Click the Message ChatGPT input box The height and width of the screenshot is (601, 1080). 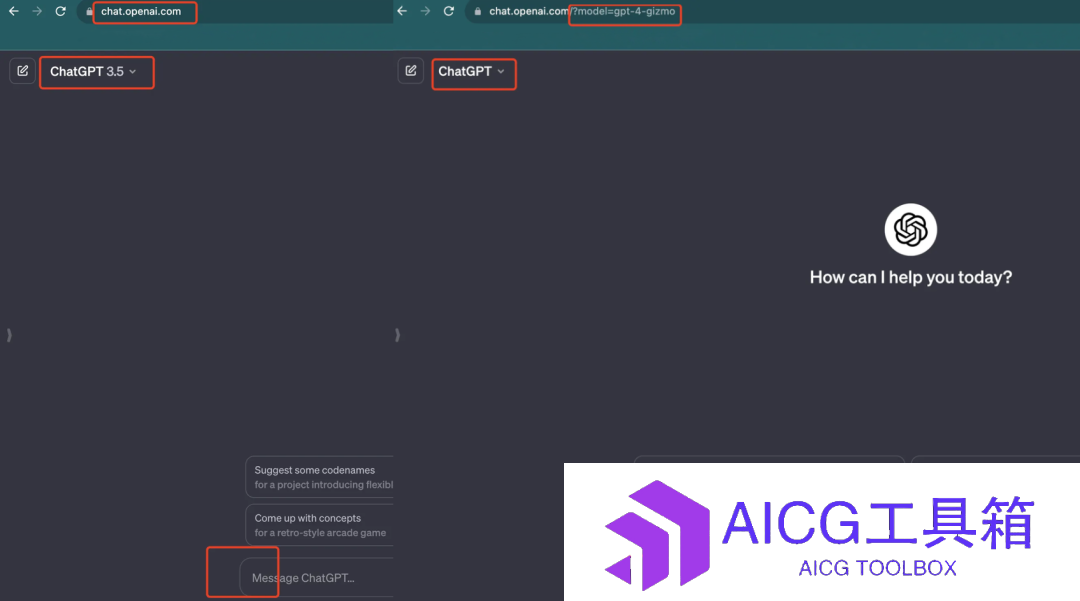click(317, 578)
